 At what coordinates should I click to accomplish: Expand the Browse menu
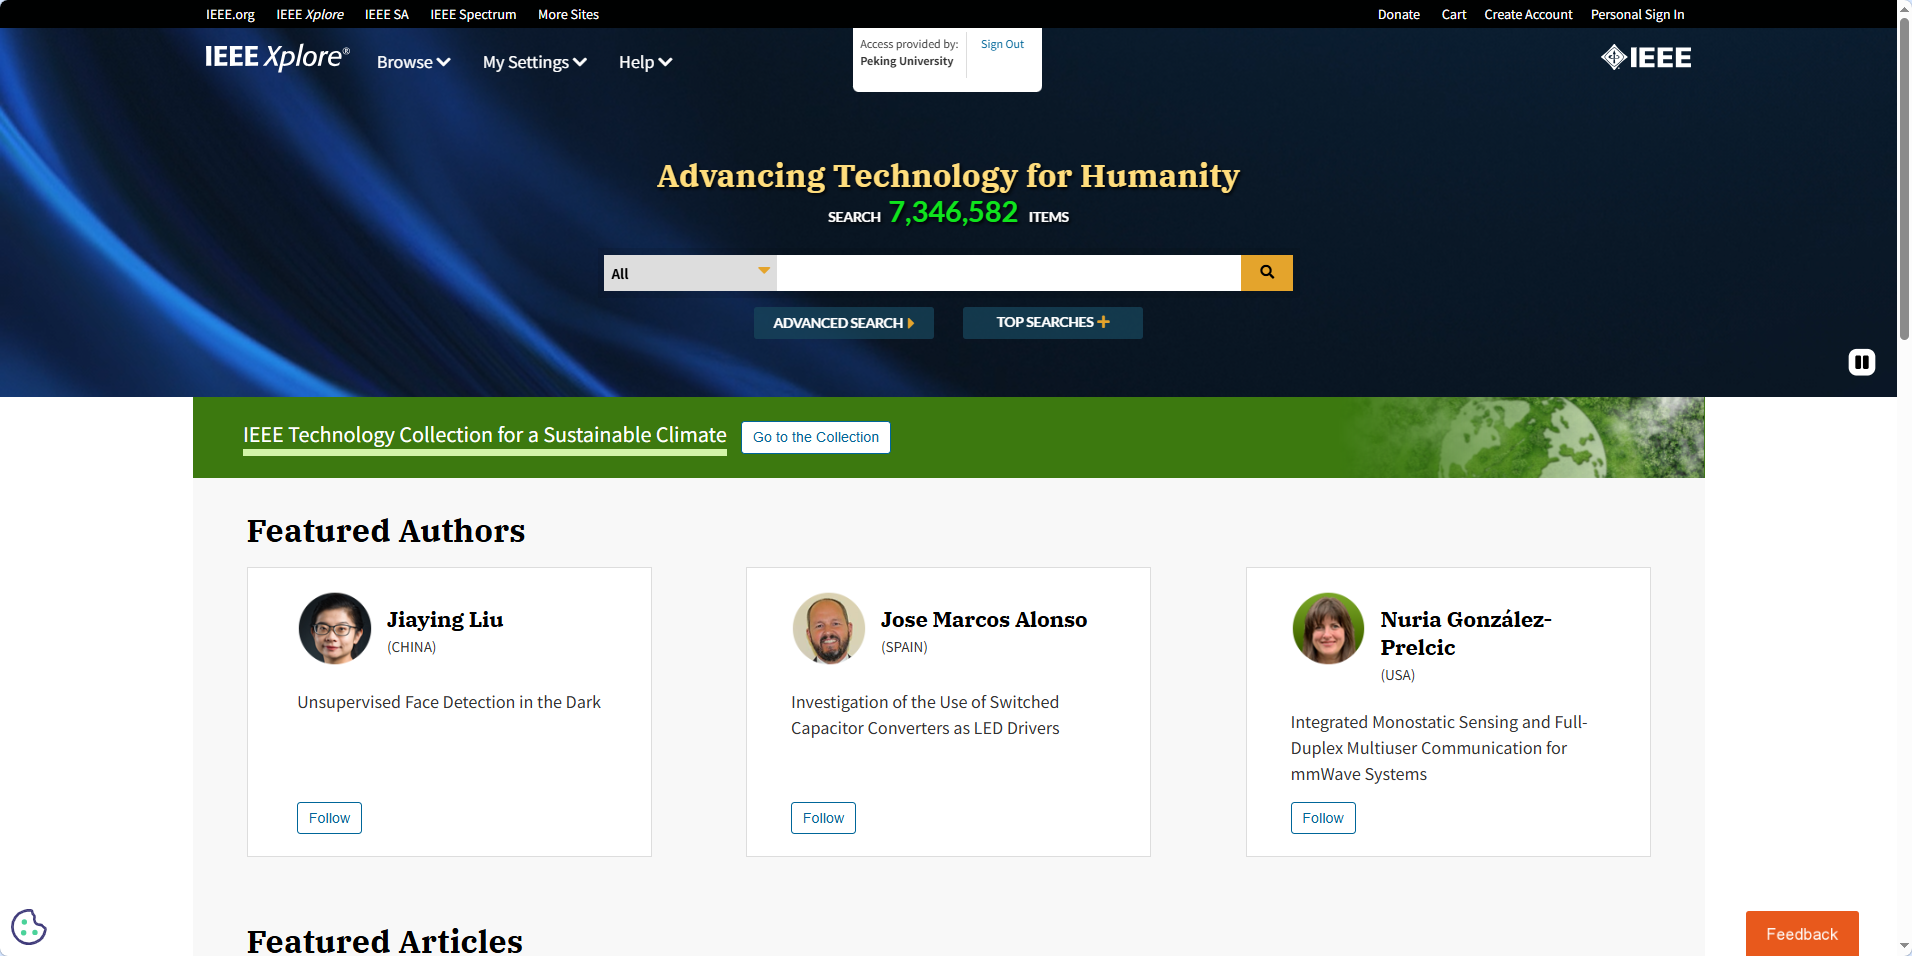click(413, 62)
